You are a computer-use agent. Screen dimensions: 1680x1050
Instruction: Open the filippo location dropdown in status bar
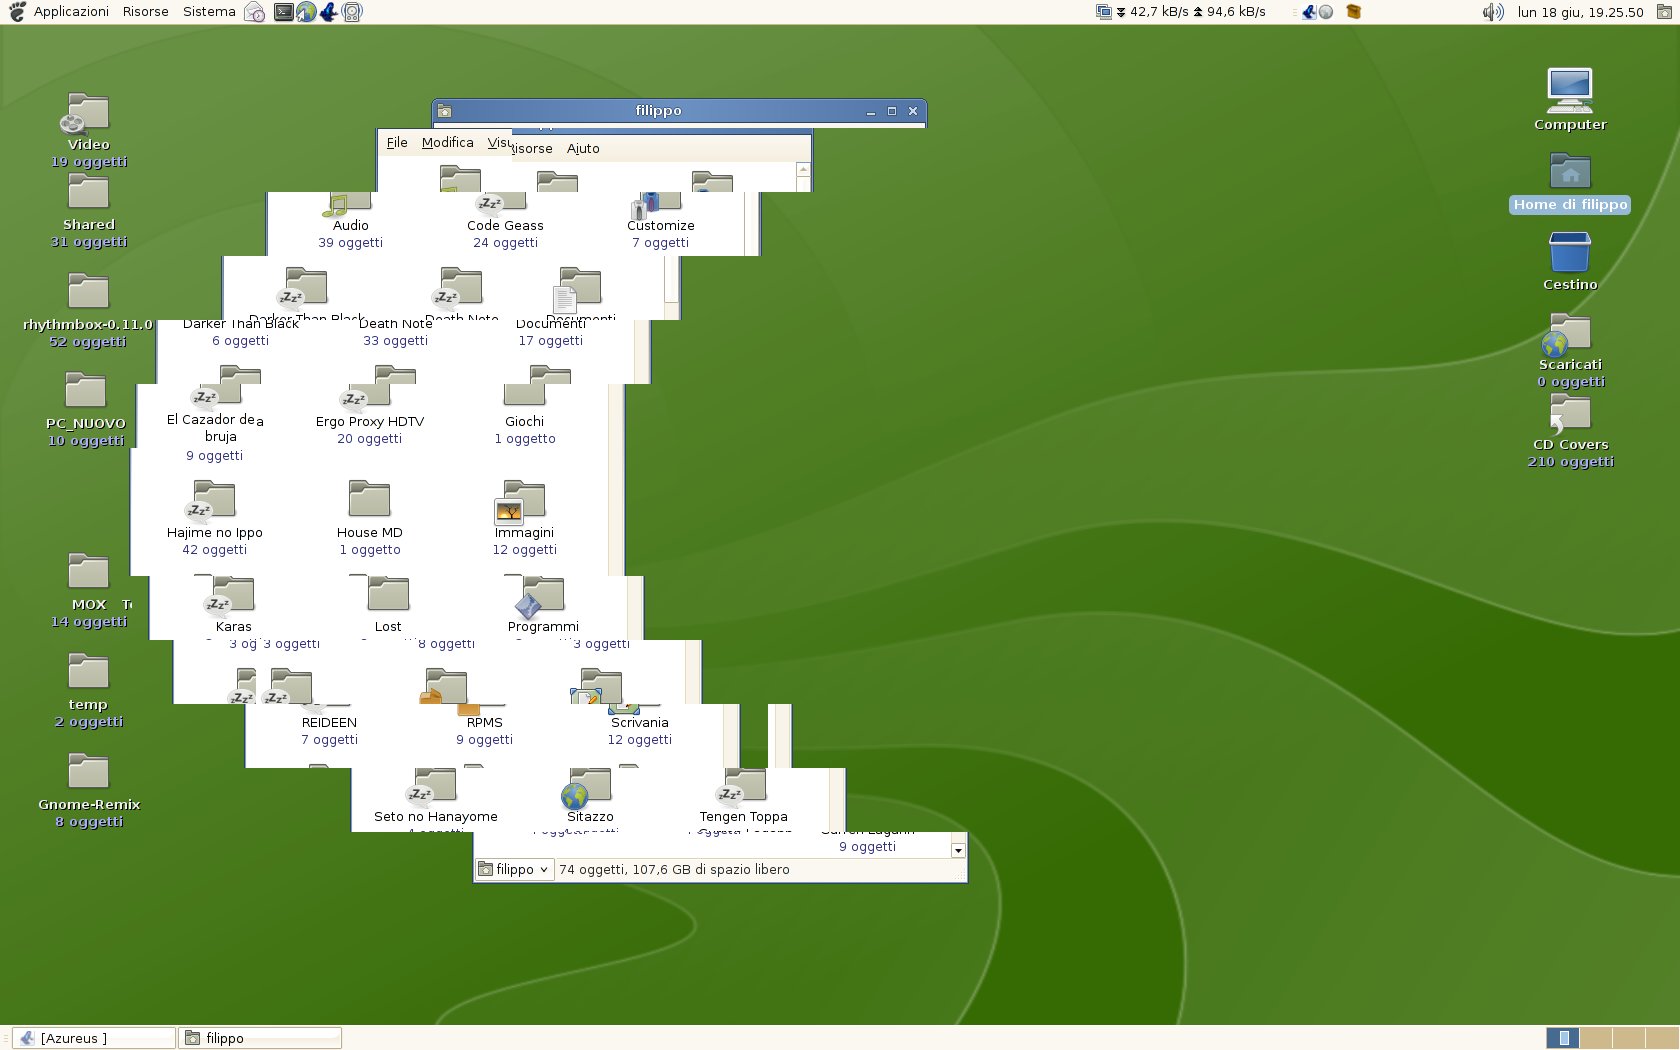click(x=514, y=870)
